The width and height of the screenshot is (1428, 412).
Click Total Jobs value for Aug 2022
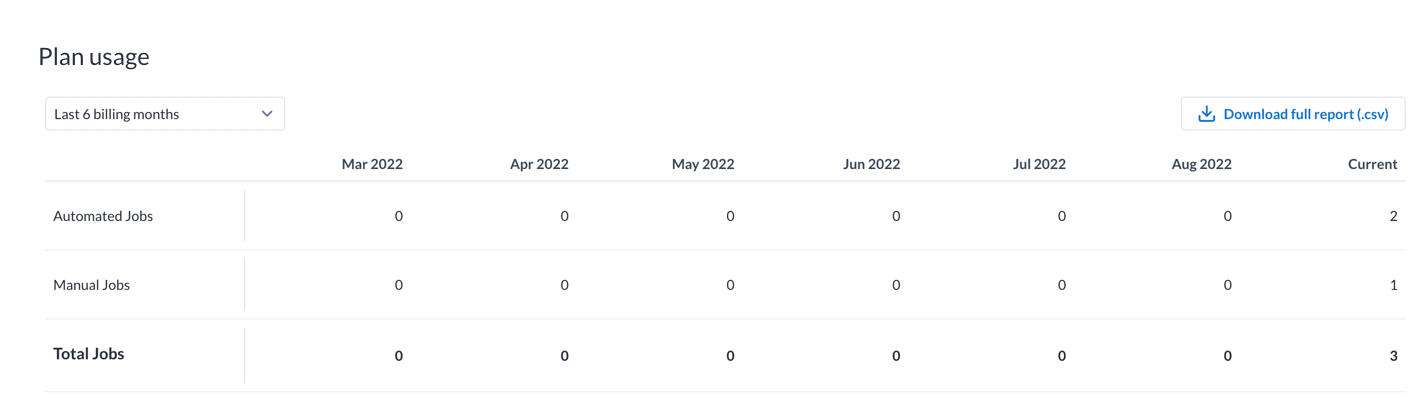tap(1228, 356)
